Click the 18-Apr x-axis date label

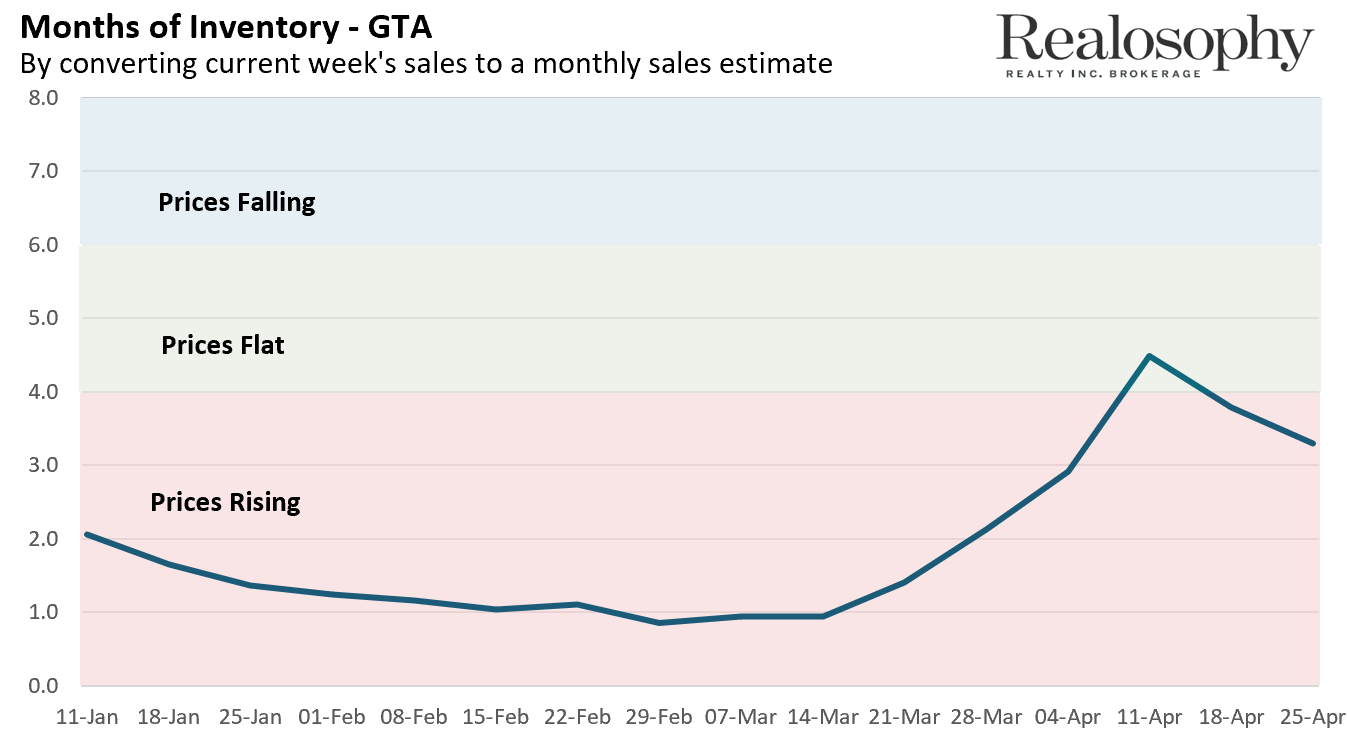[x=1231, y=717]
